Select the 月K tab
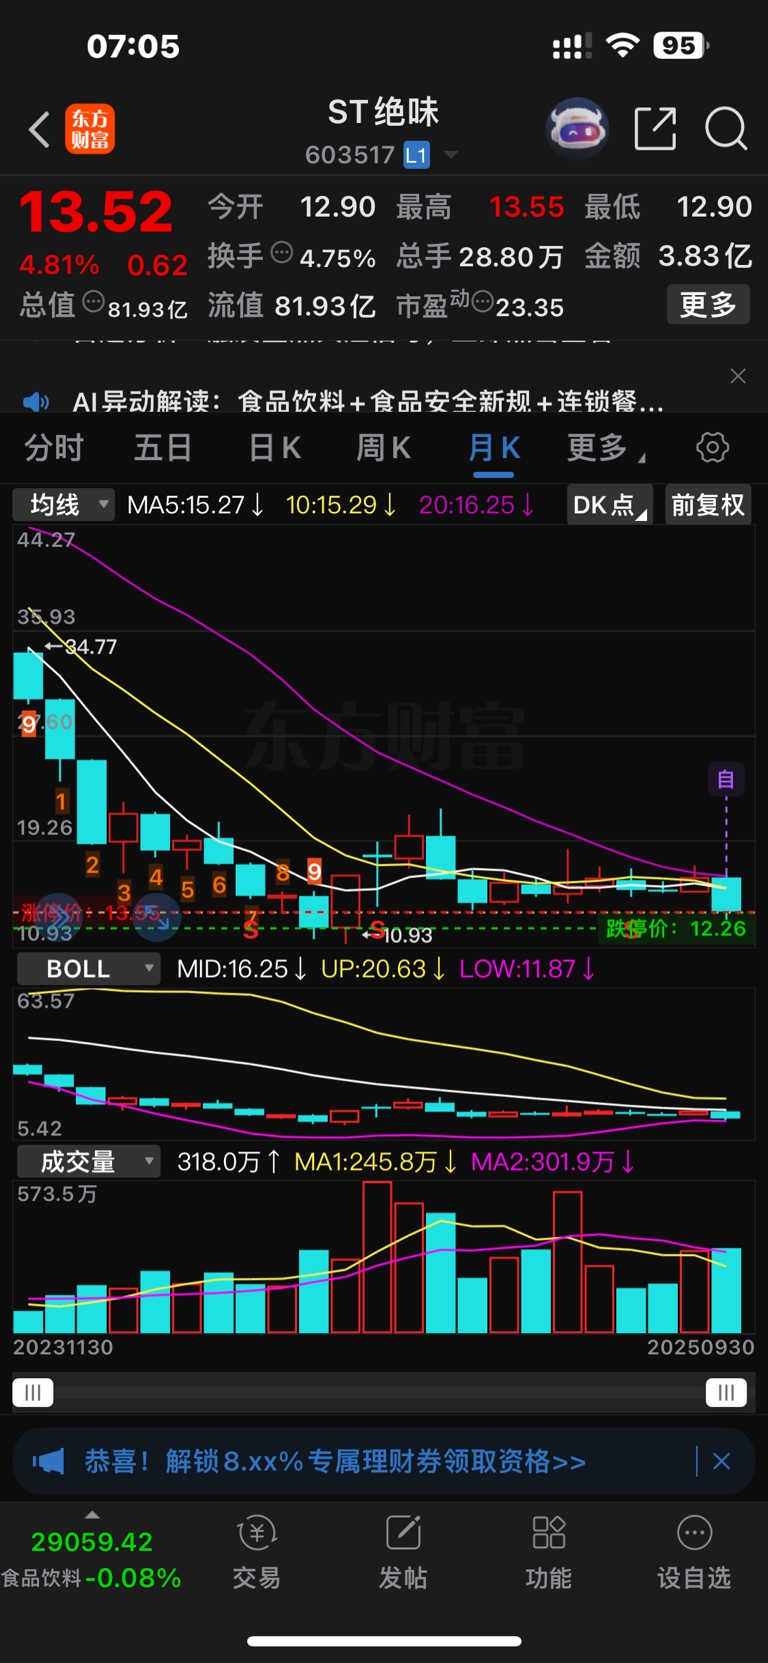 click(494, 447)
